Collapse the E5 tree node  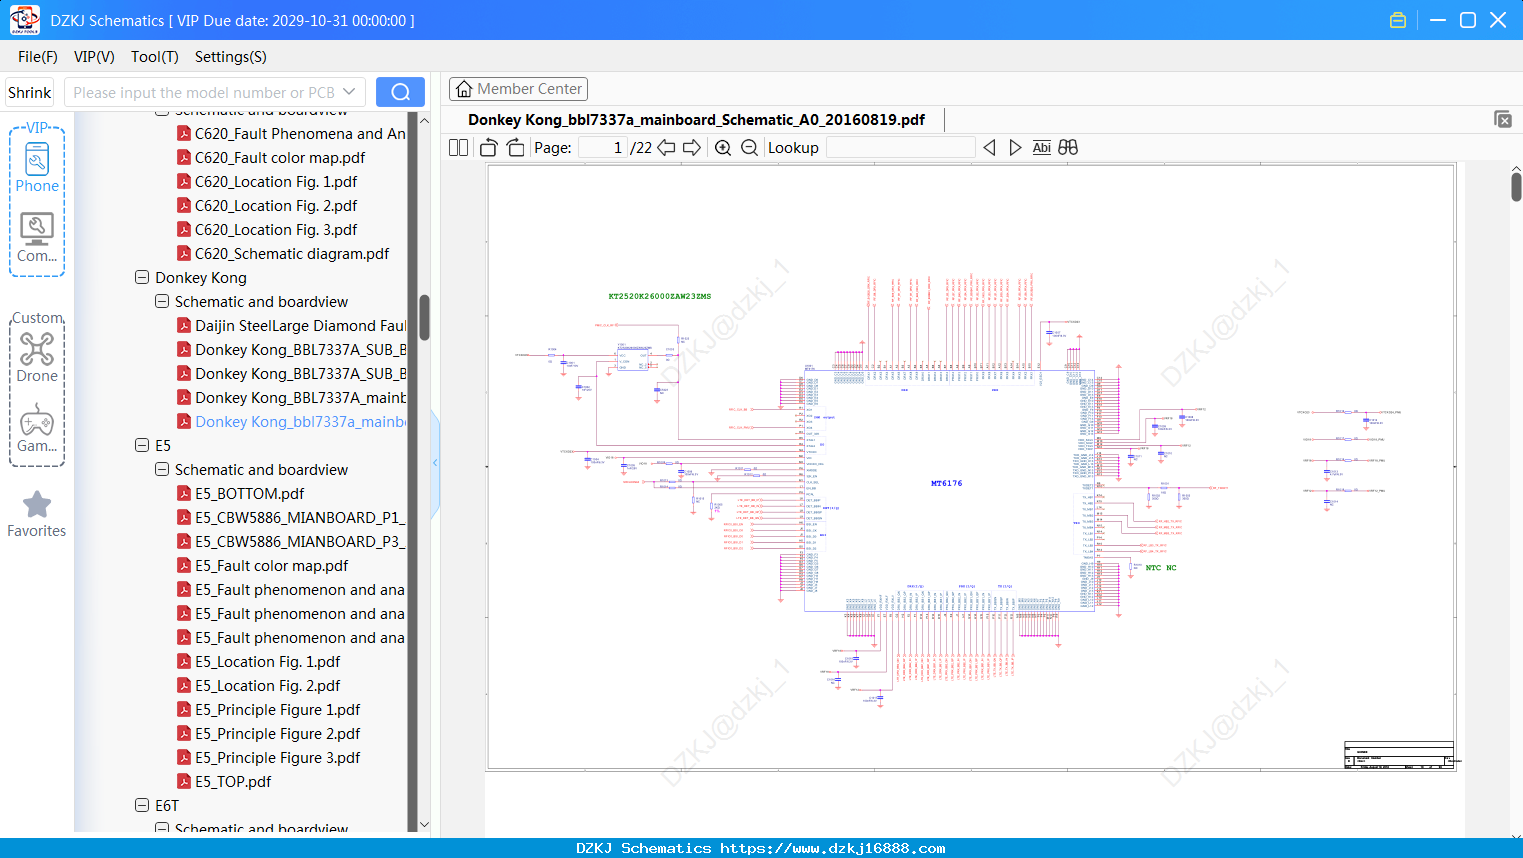pos(142,445)
